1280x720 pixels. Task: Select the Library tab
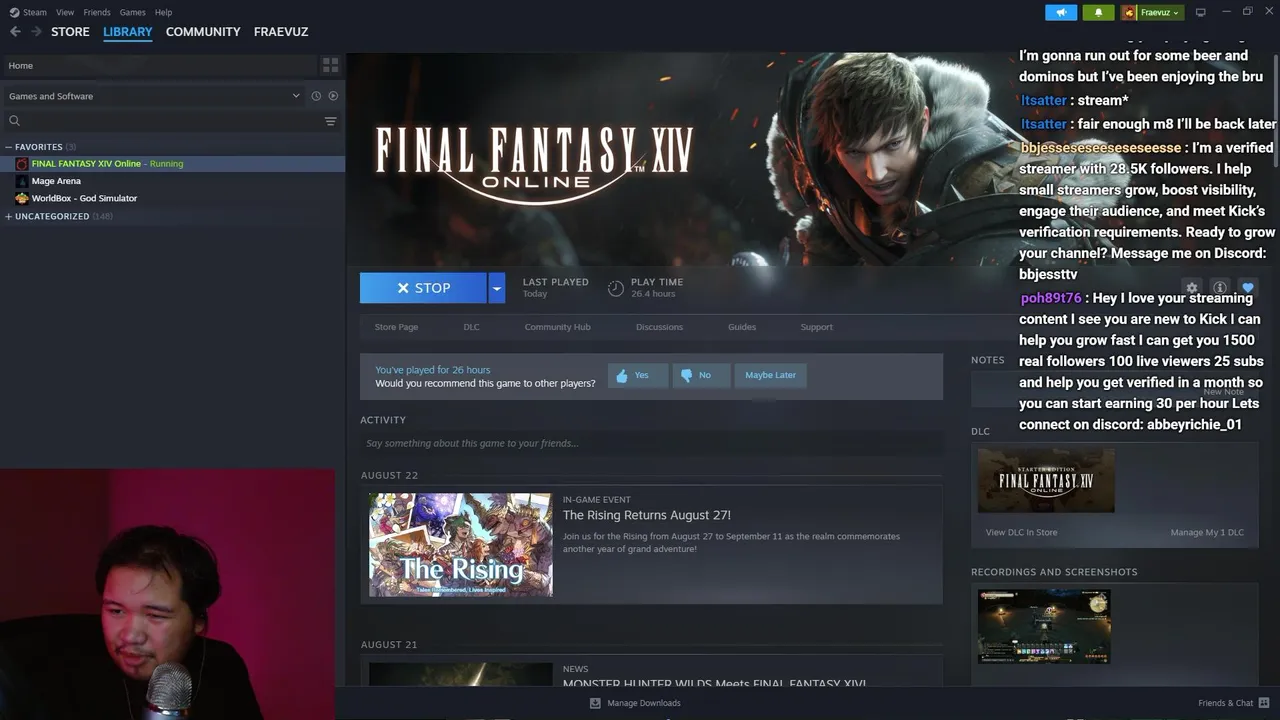coord(128,32)
